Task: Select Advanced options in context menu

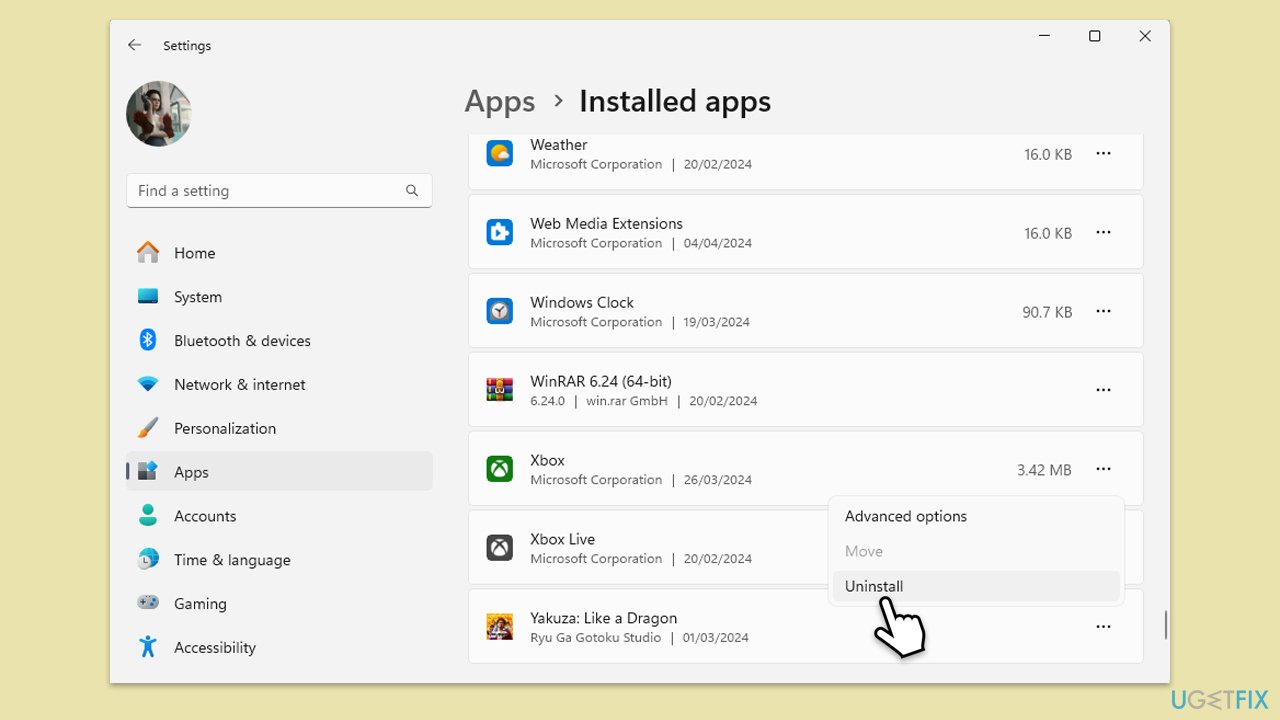Action: pyautogui.click(x=905, y=516)
